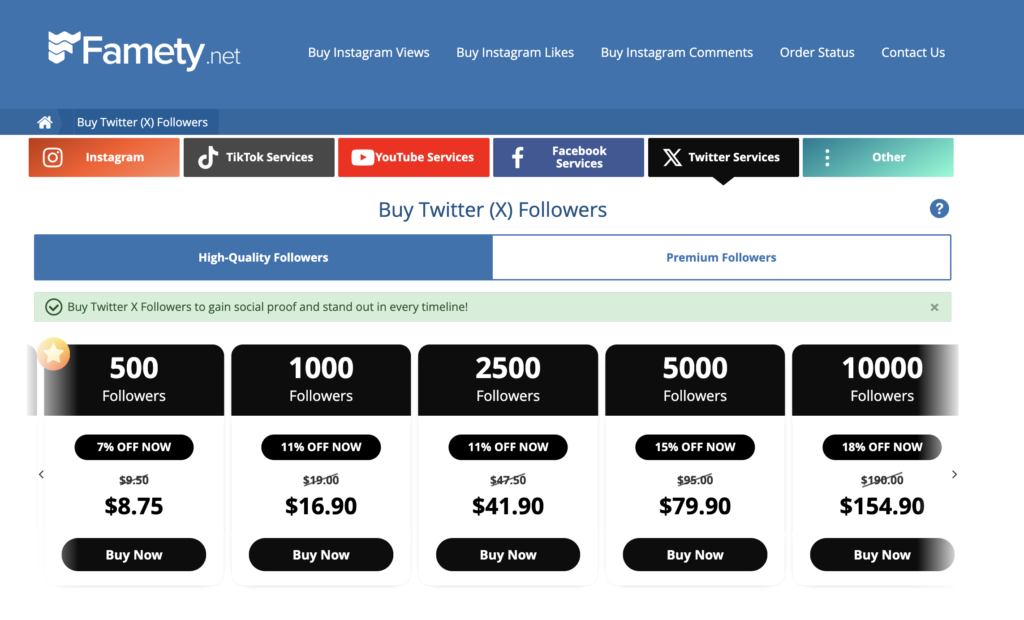
Task: Select the Facebook Services icon
Action: pyautogui.click(x=519, y=157)
